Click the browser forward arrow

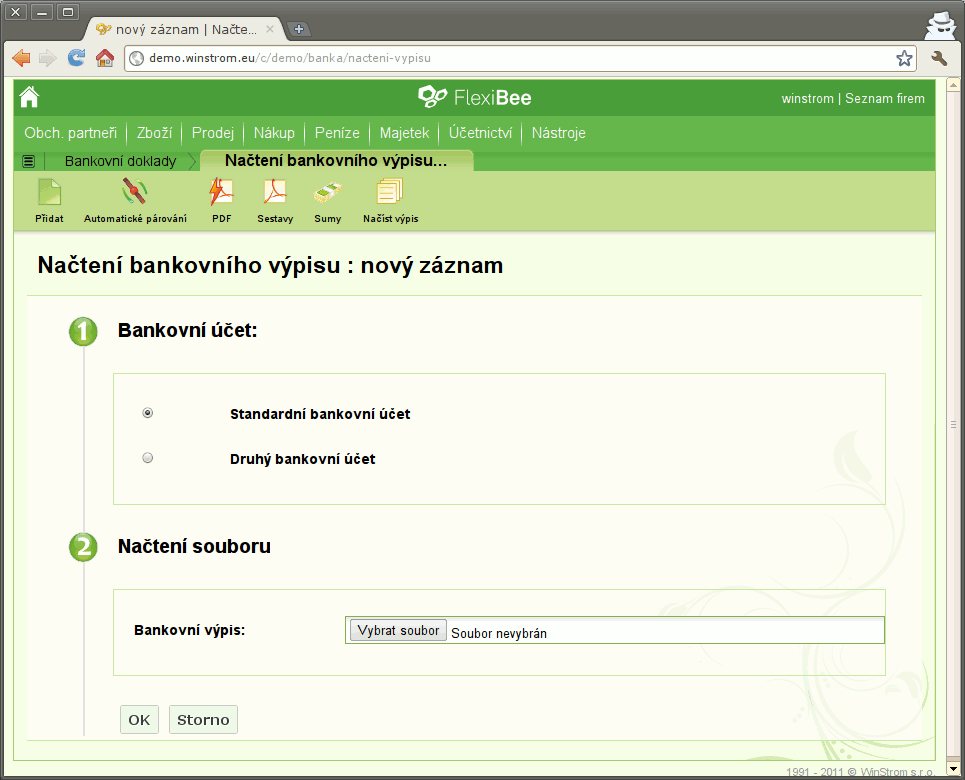pos(47,58)
